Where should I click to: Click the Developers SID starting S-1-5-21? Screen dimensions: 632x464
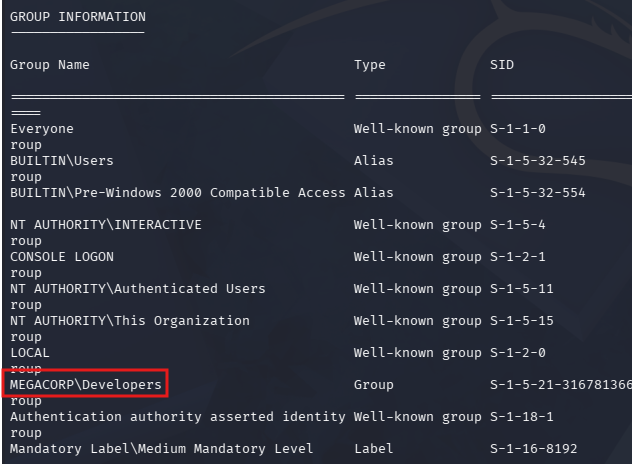click(561, 385)
